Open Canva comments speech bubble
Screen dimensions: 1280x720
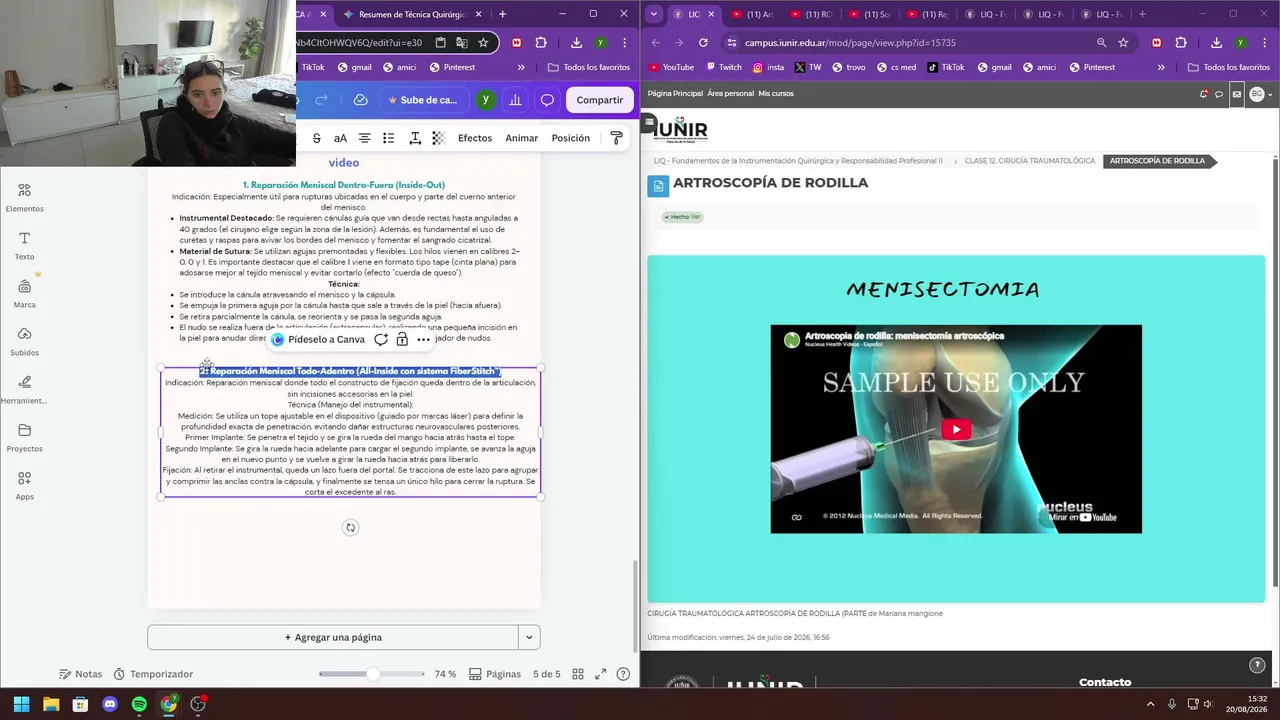pyautogui.click(x=547, y=100)
